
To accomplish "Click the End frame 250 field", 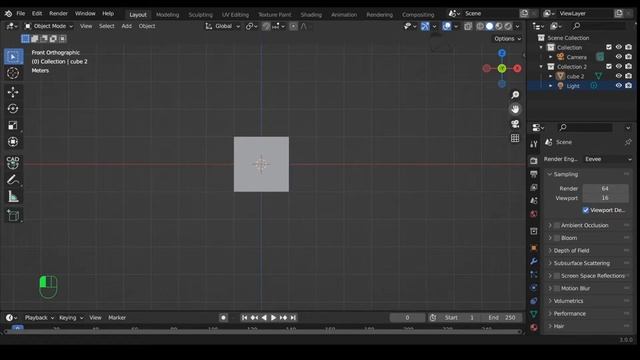I will coord(502,318).
